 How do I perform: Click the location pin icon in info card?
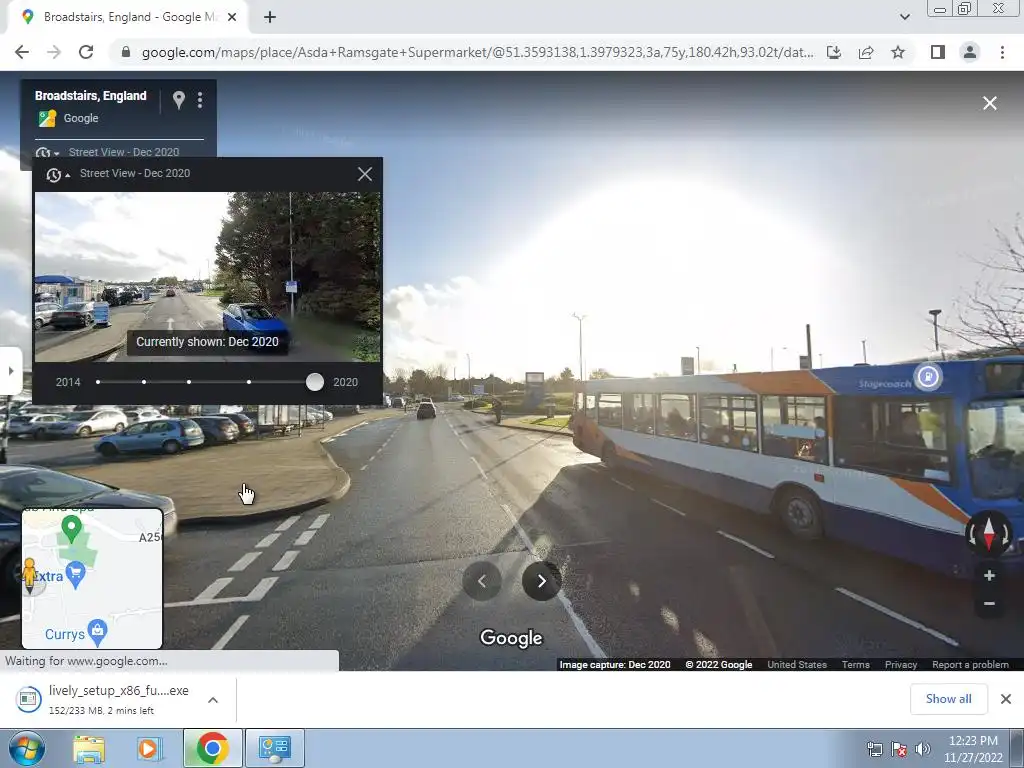178,100
